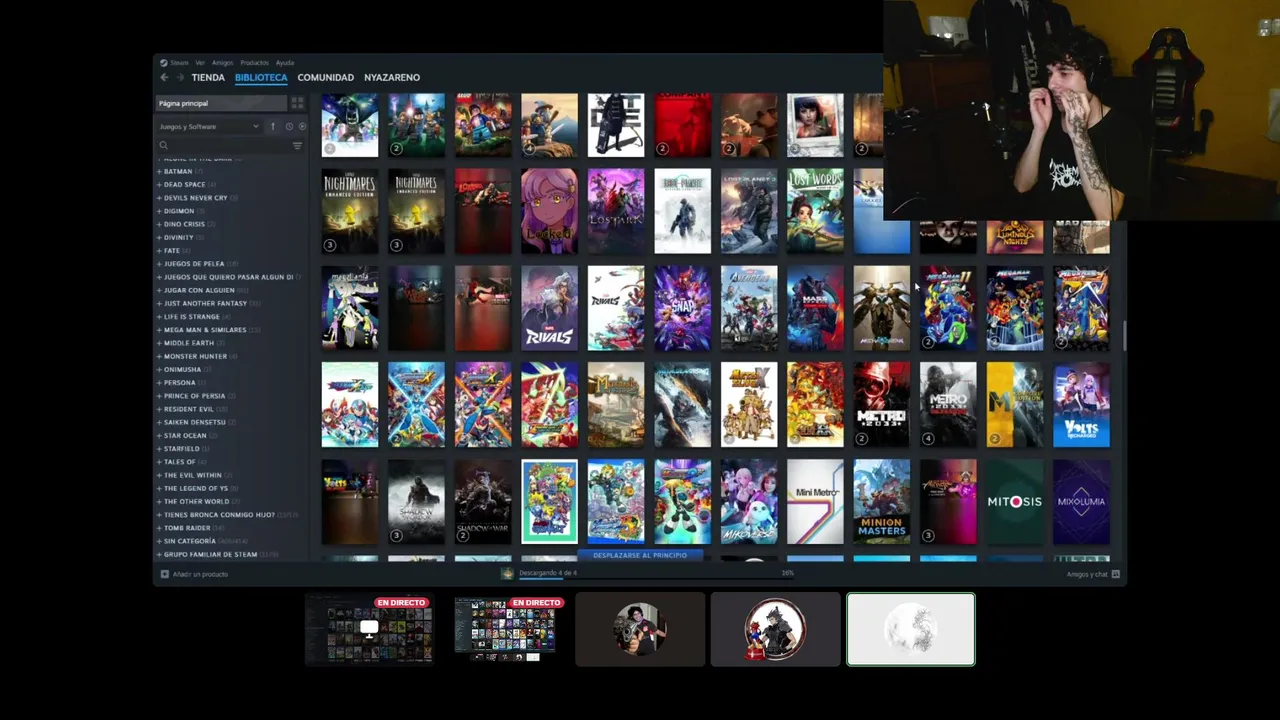Switch to the BIBLIOTECA tab
The width and height of the screenshot is (1280, 720).
(x=261, y=77)
